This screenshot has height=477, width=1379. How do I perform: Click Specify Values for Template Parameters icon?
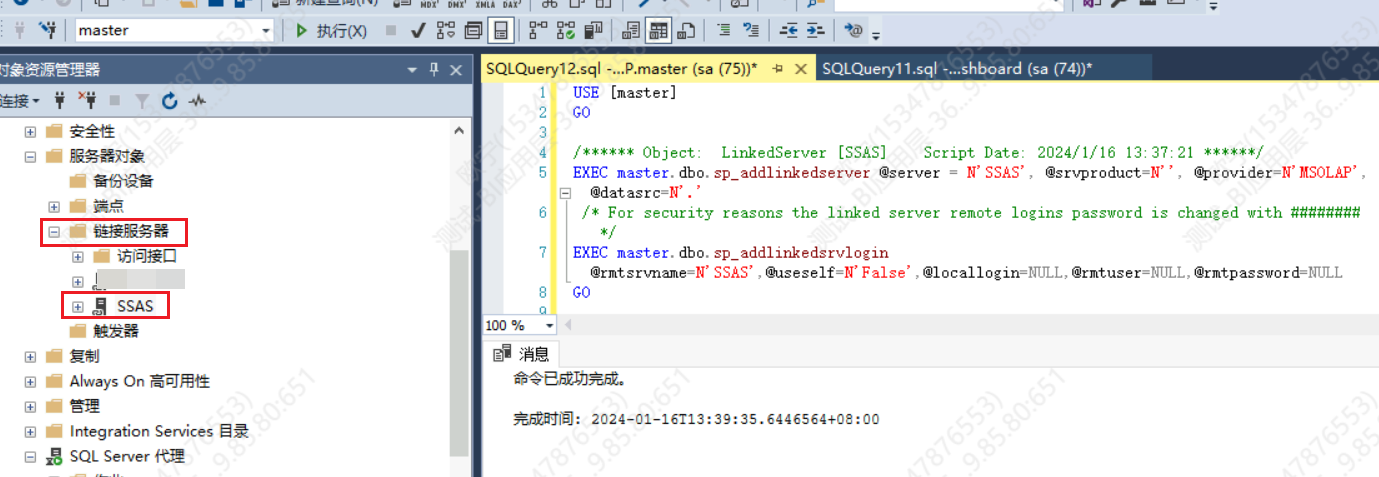pyautogui.click(x=853, y=30)
